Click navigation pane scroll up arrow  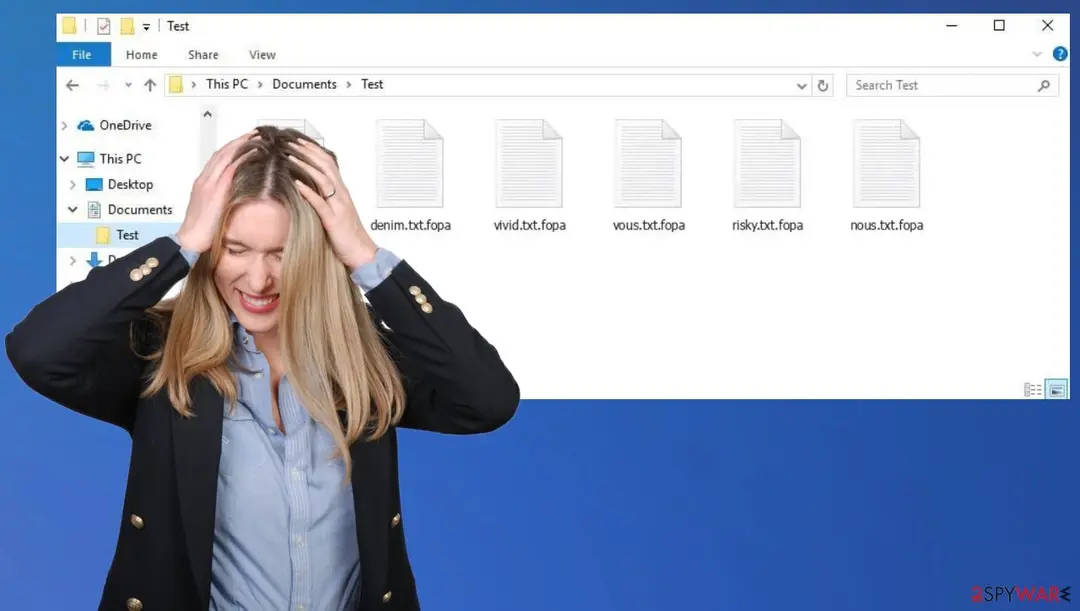pyautogui.click(x=207, y=114)
